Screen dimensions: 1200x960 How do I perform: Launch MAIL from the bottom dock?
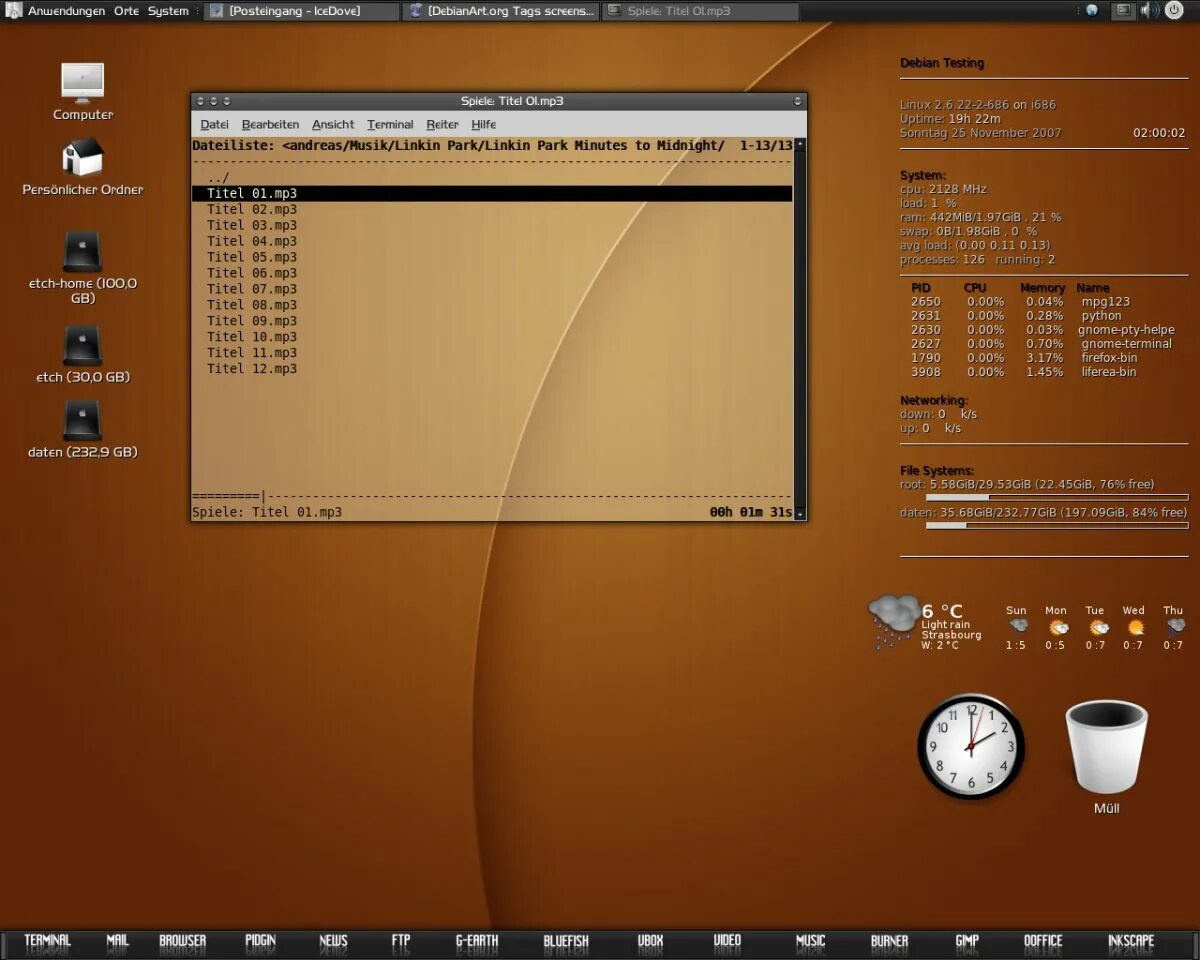pyautogui.click(x=117, y=941)
